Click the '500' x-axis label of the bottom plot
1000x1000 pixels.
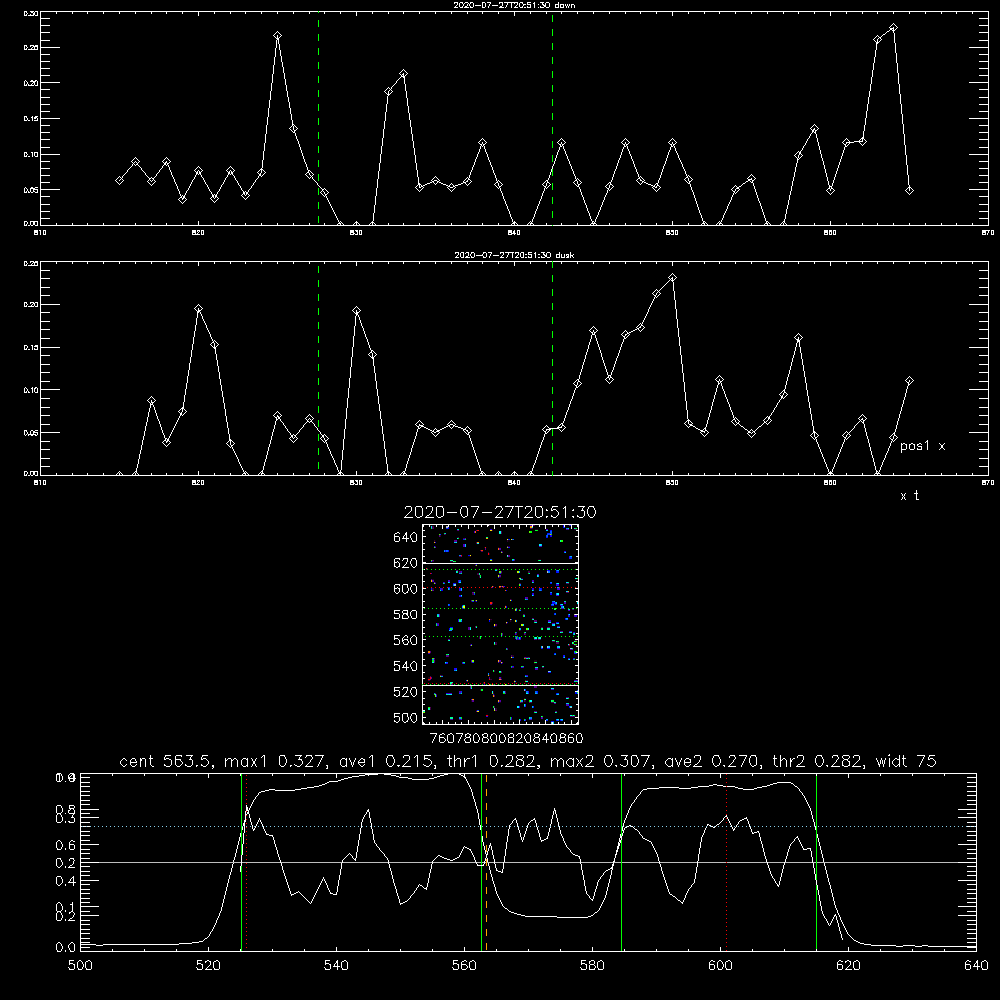[x=80, y=966]
